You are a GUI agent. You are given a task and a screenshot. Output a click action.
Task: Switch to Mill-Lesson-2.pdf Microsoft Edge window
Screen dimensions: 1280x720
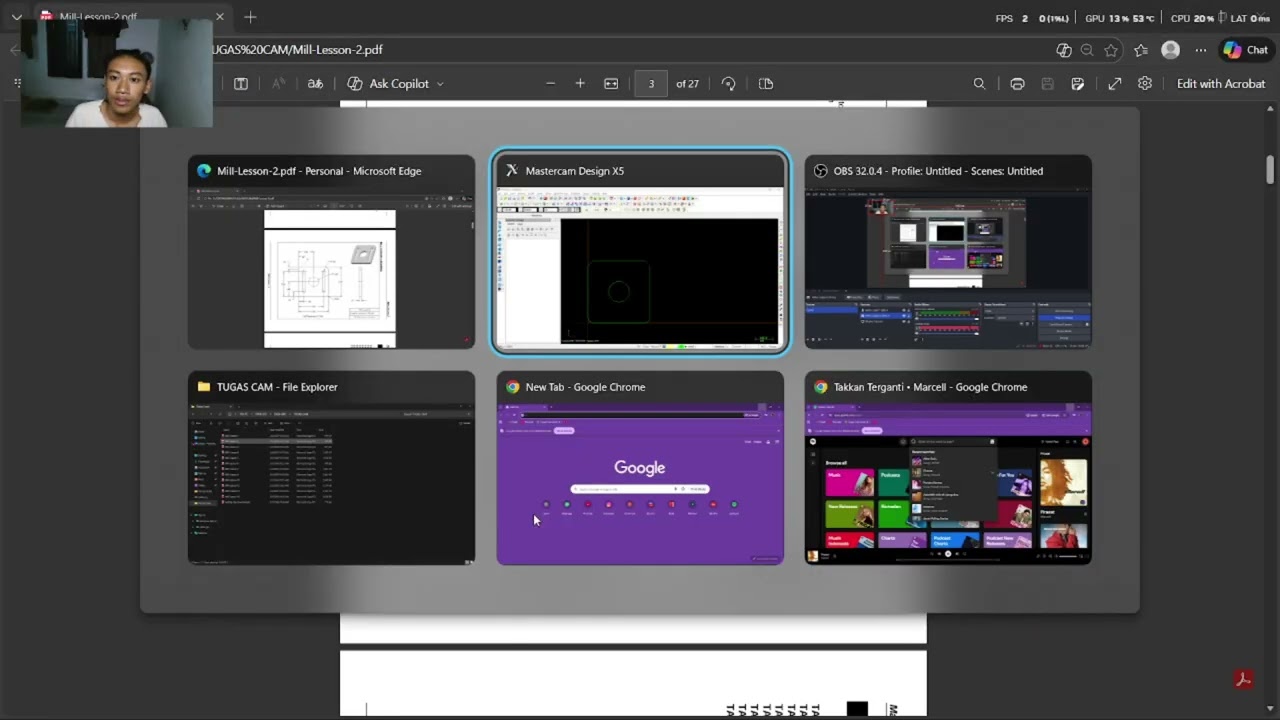(x=331, y=252)
